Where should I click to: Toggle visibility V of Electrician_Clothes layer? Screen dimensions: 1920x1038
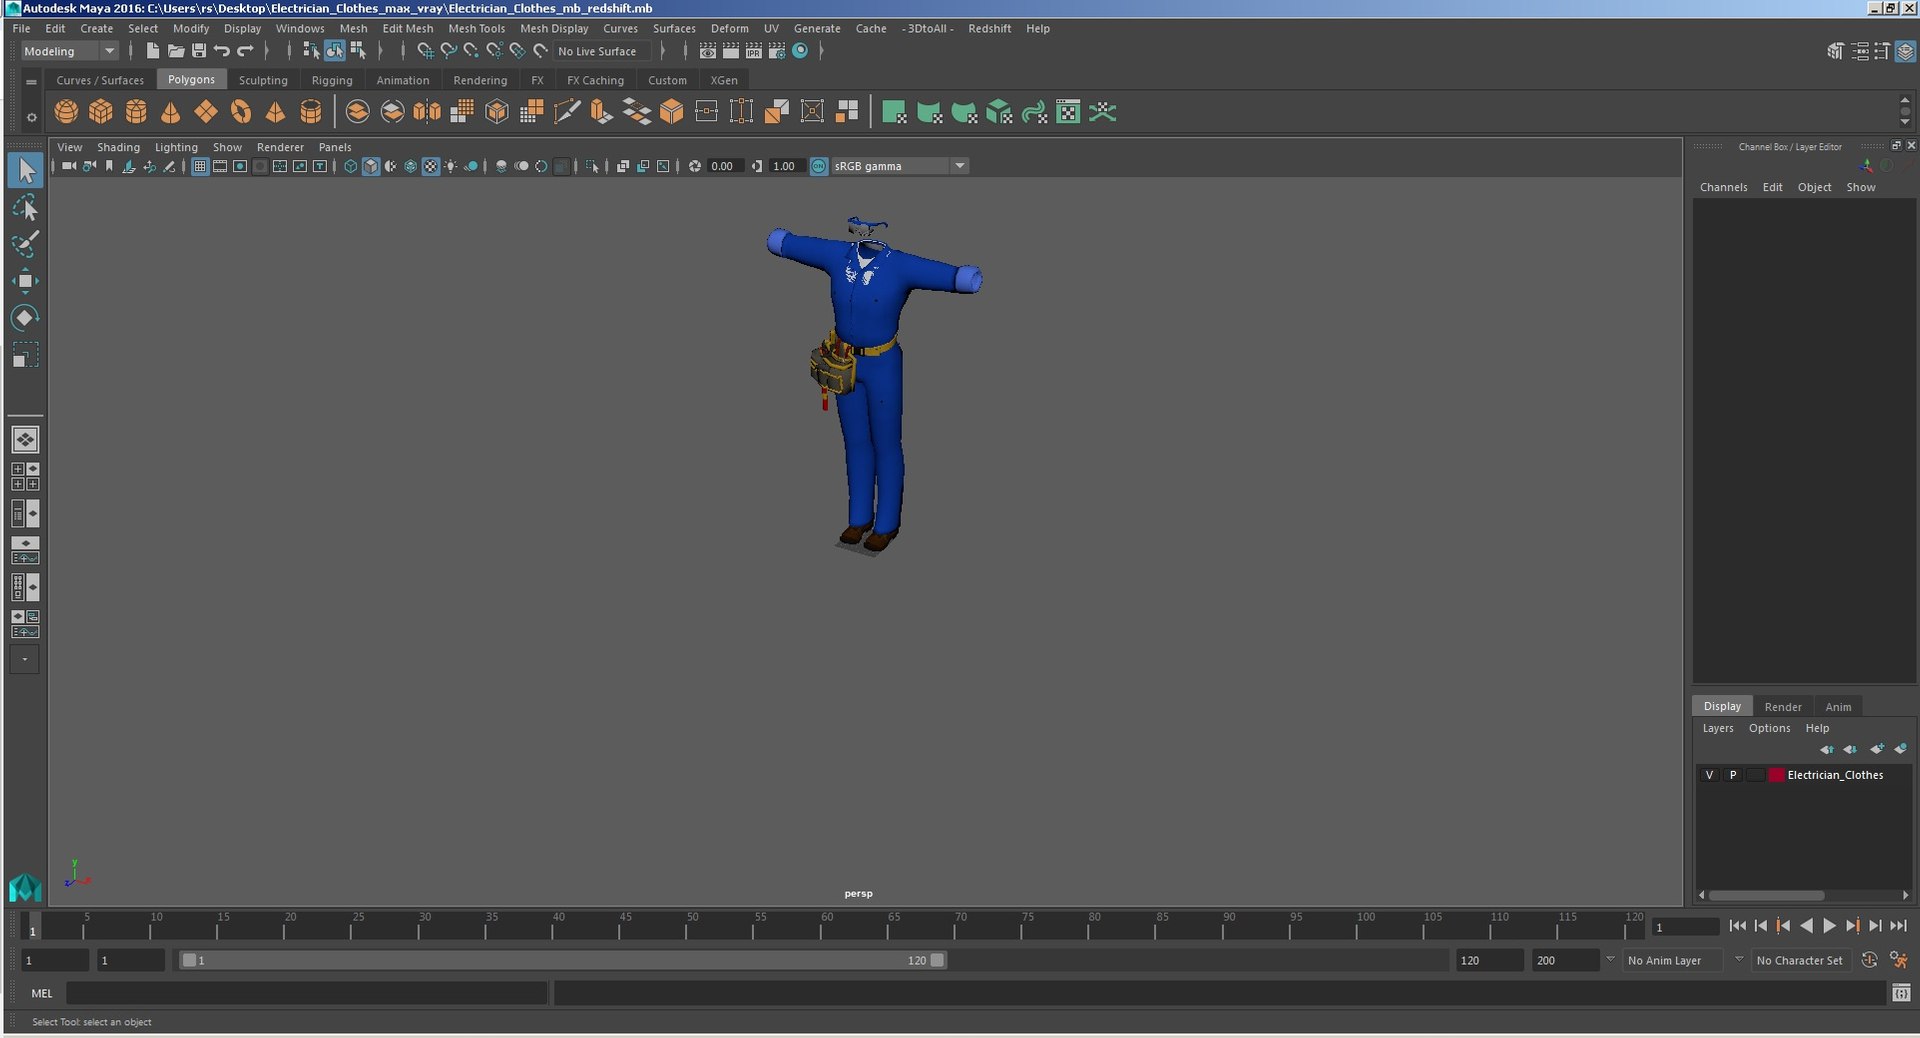pos(1709,775)
